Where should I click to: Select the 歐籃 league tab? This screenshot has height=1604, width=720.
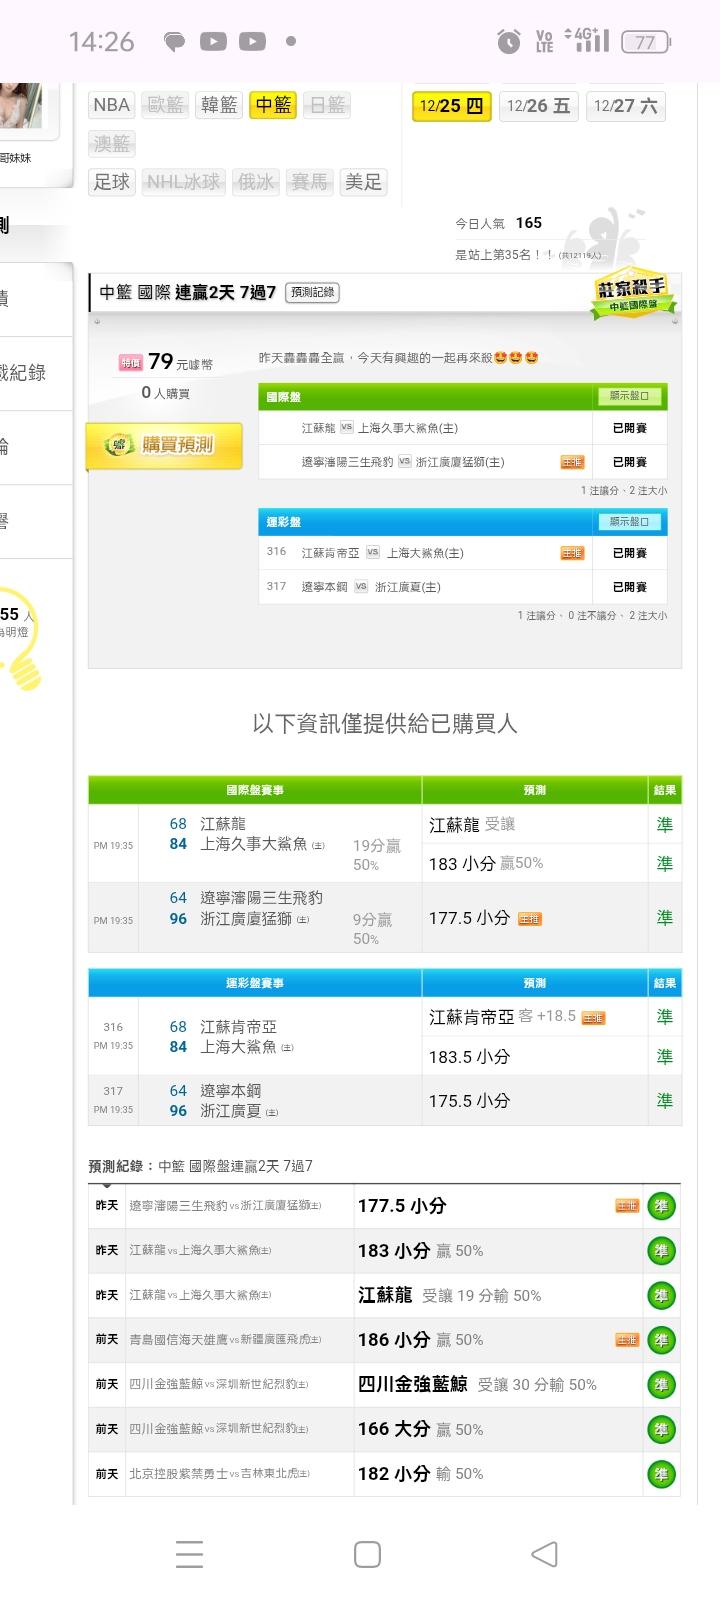165,105
